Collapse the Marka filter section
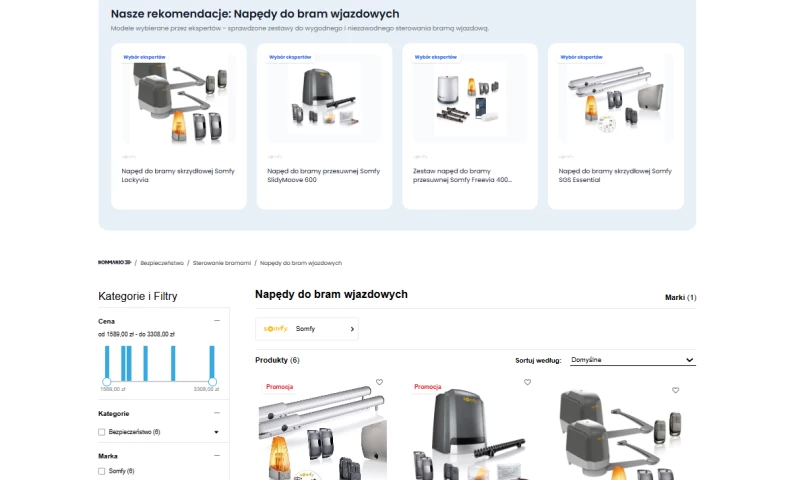The width and height of the screenshot is (800, 480). tap(217, 456)
